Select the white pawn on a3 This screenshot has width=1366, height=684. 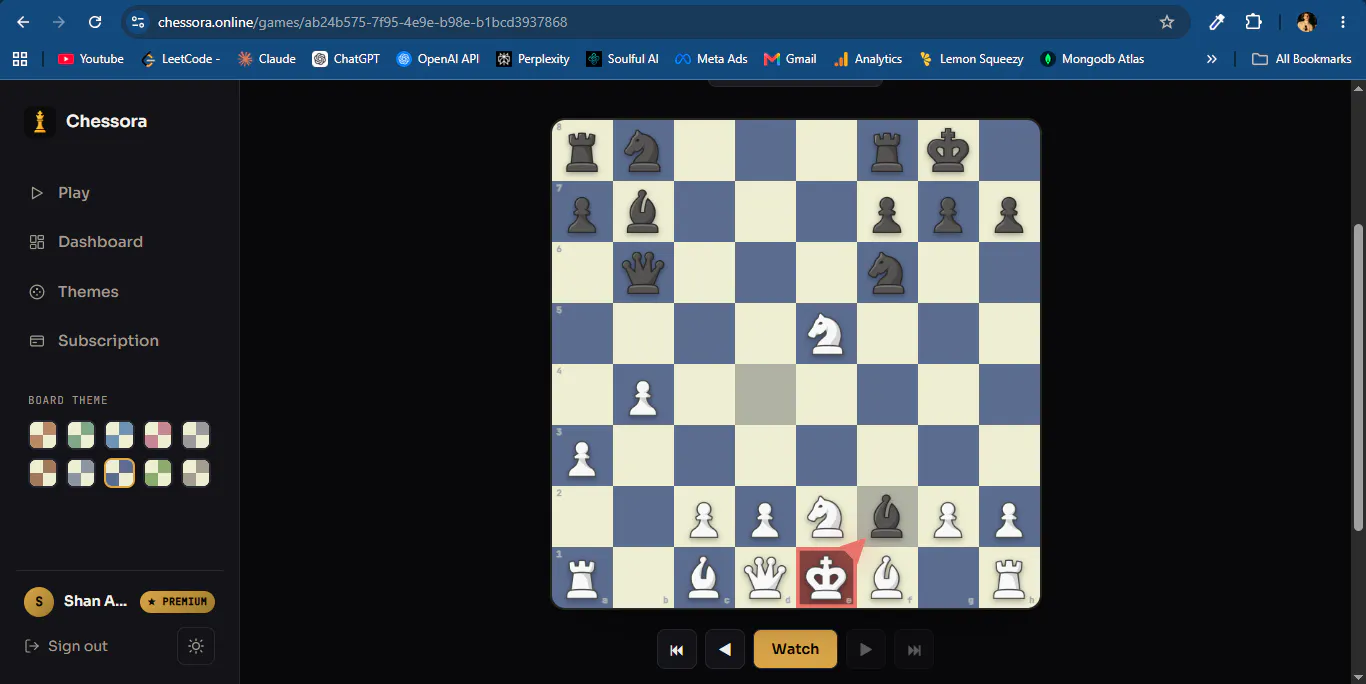point(582,458)
